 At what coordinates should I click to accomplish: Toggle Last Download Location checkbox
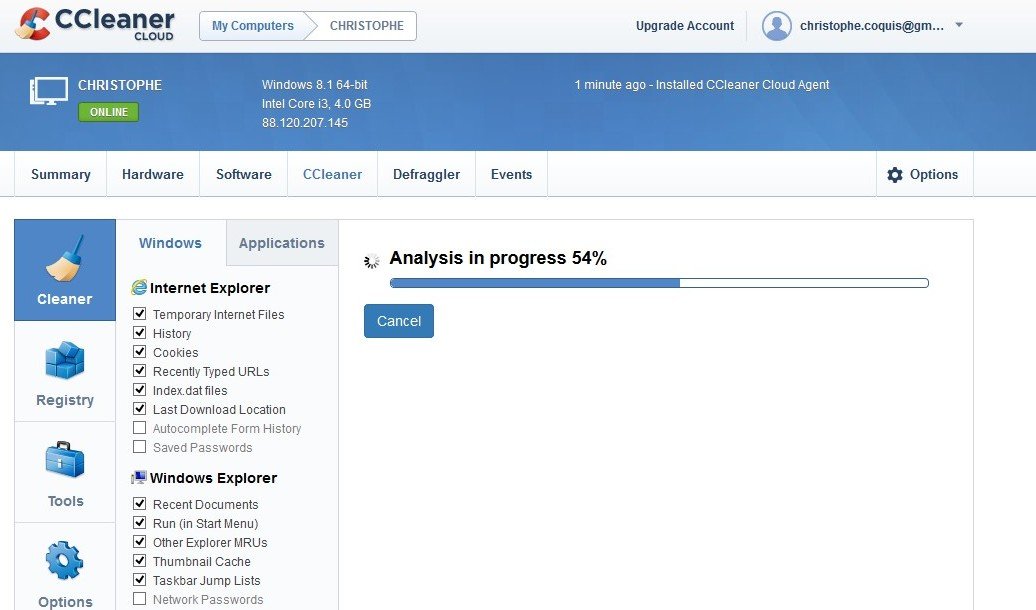[x=139, y=408]
